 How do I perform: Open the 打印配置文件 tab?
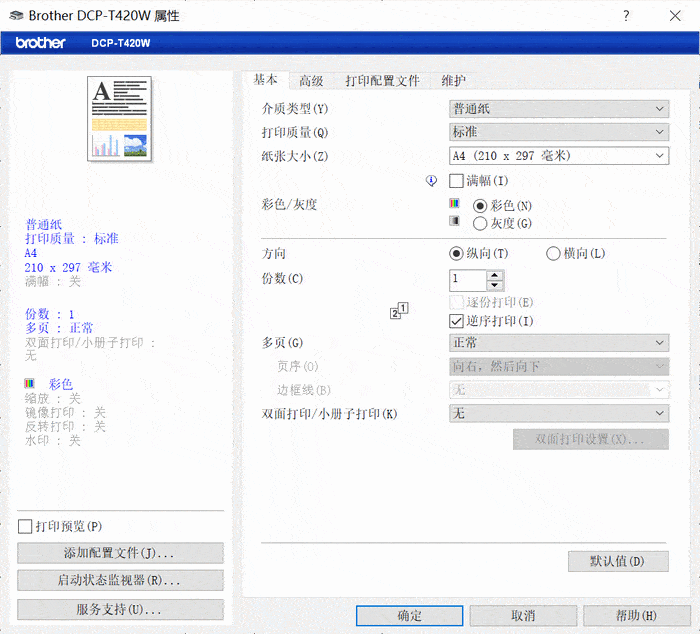(x=382, y=81)
